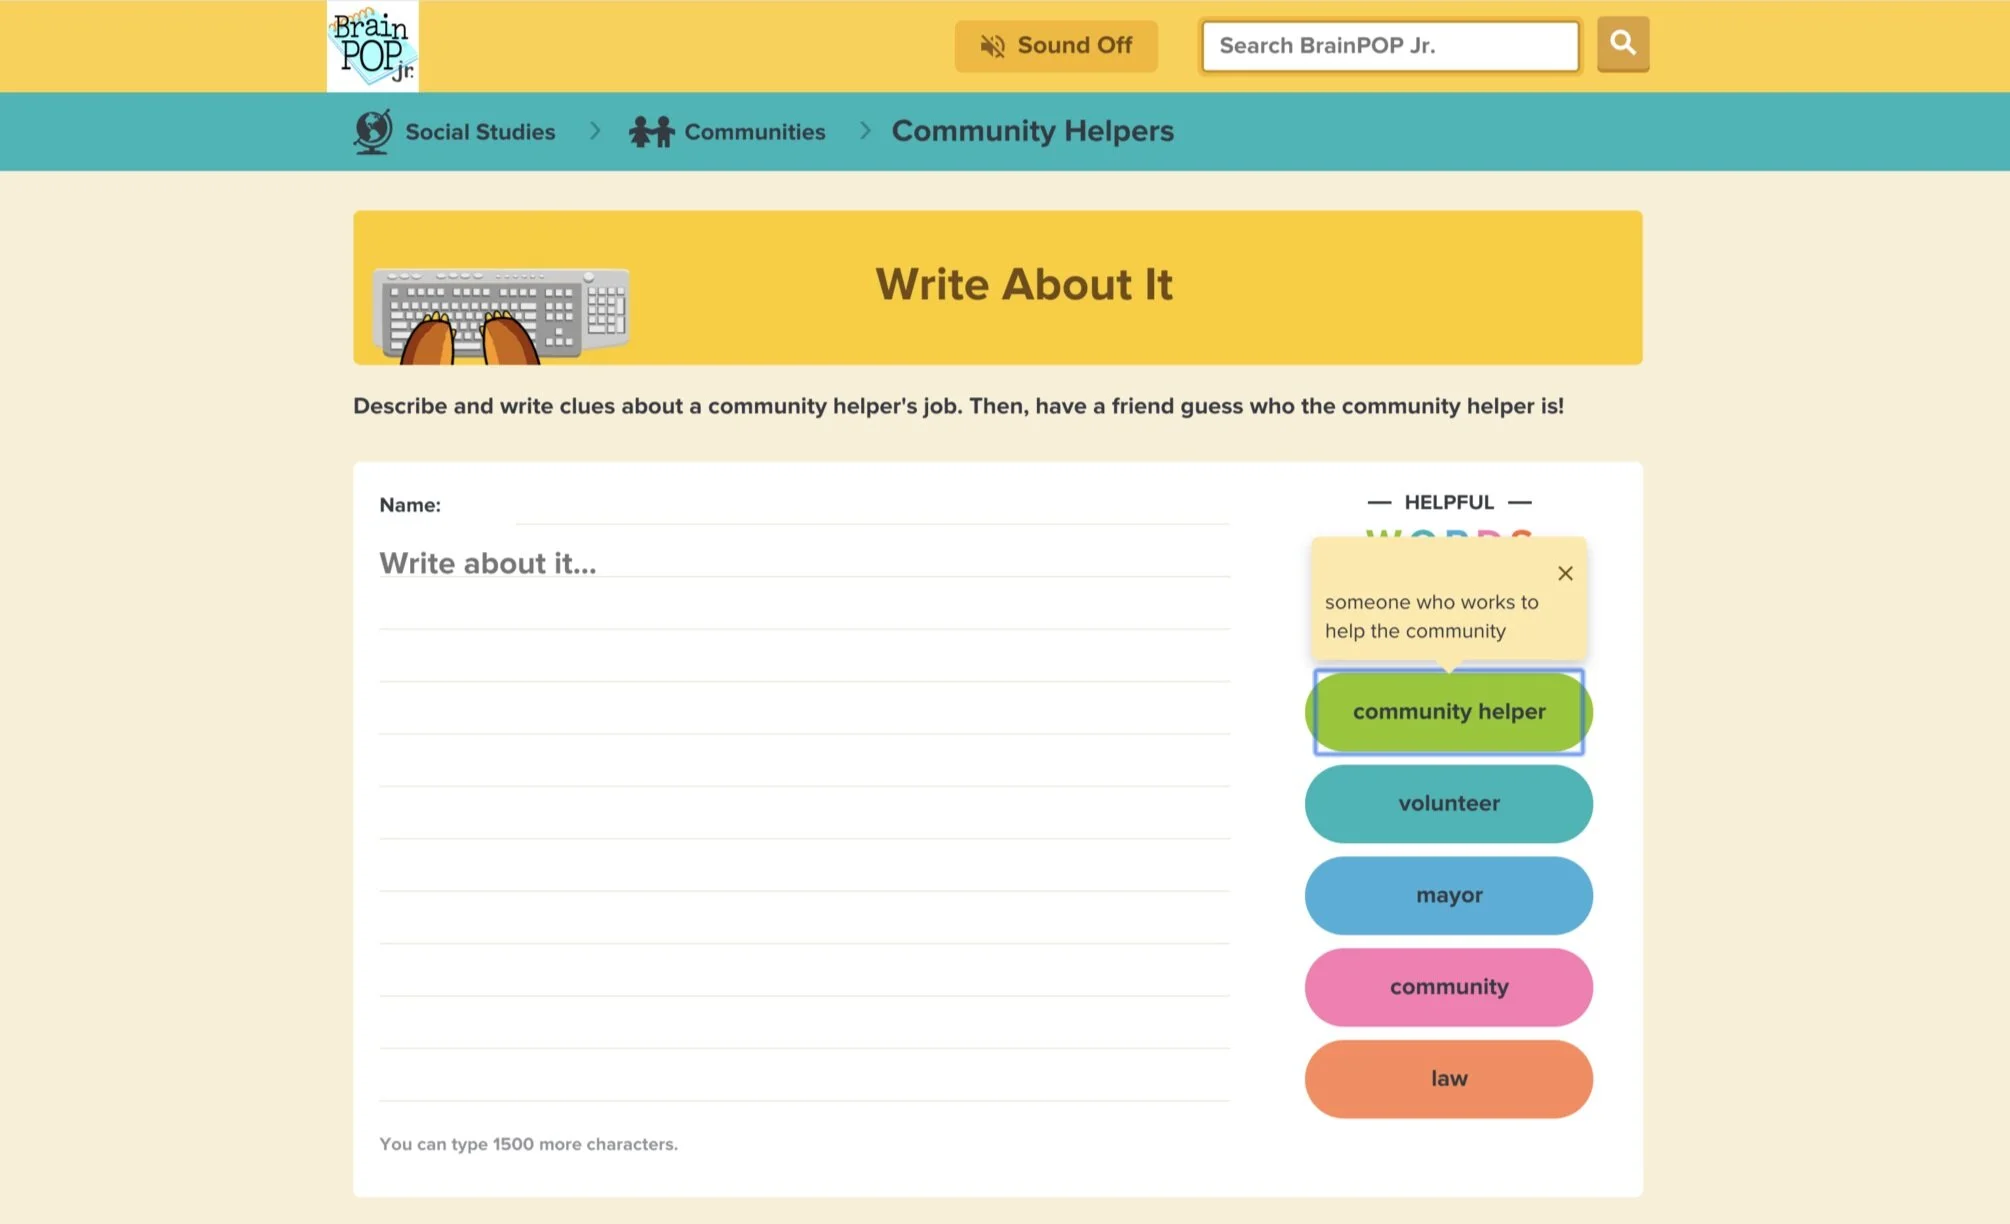This screenshot has height=1224, width=2010.
Task: Click the Write about it text area
Action: [803, 800]
